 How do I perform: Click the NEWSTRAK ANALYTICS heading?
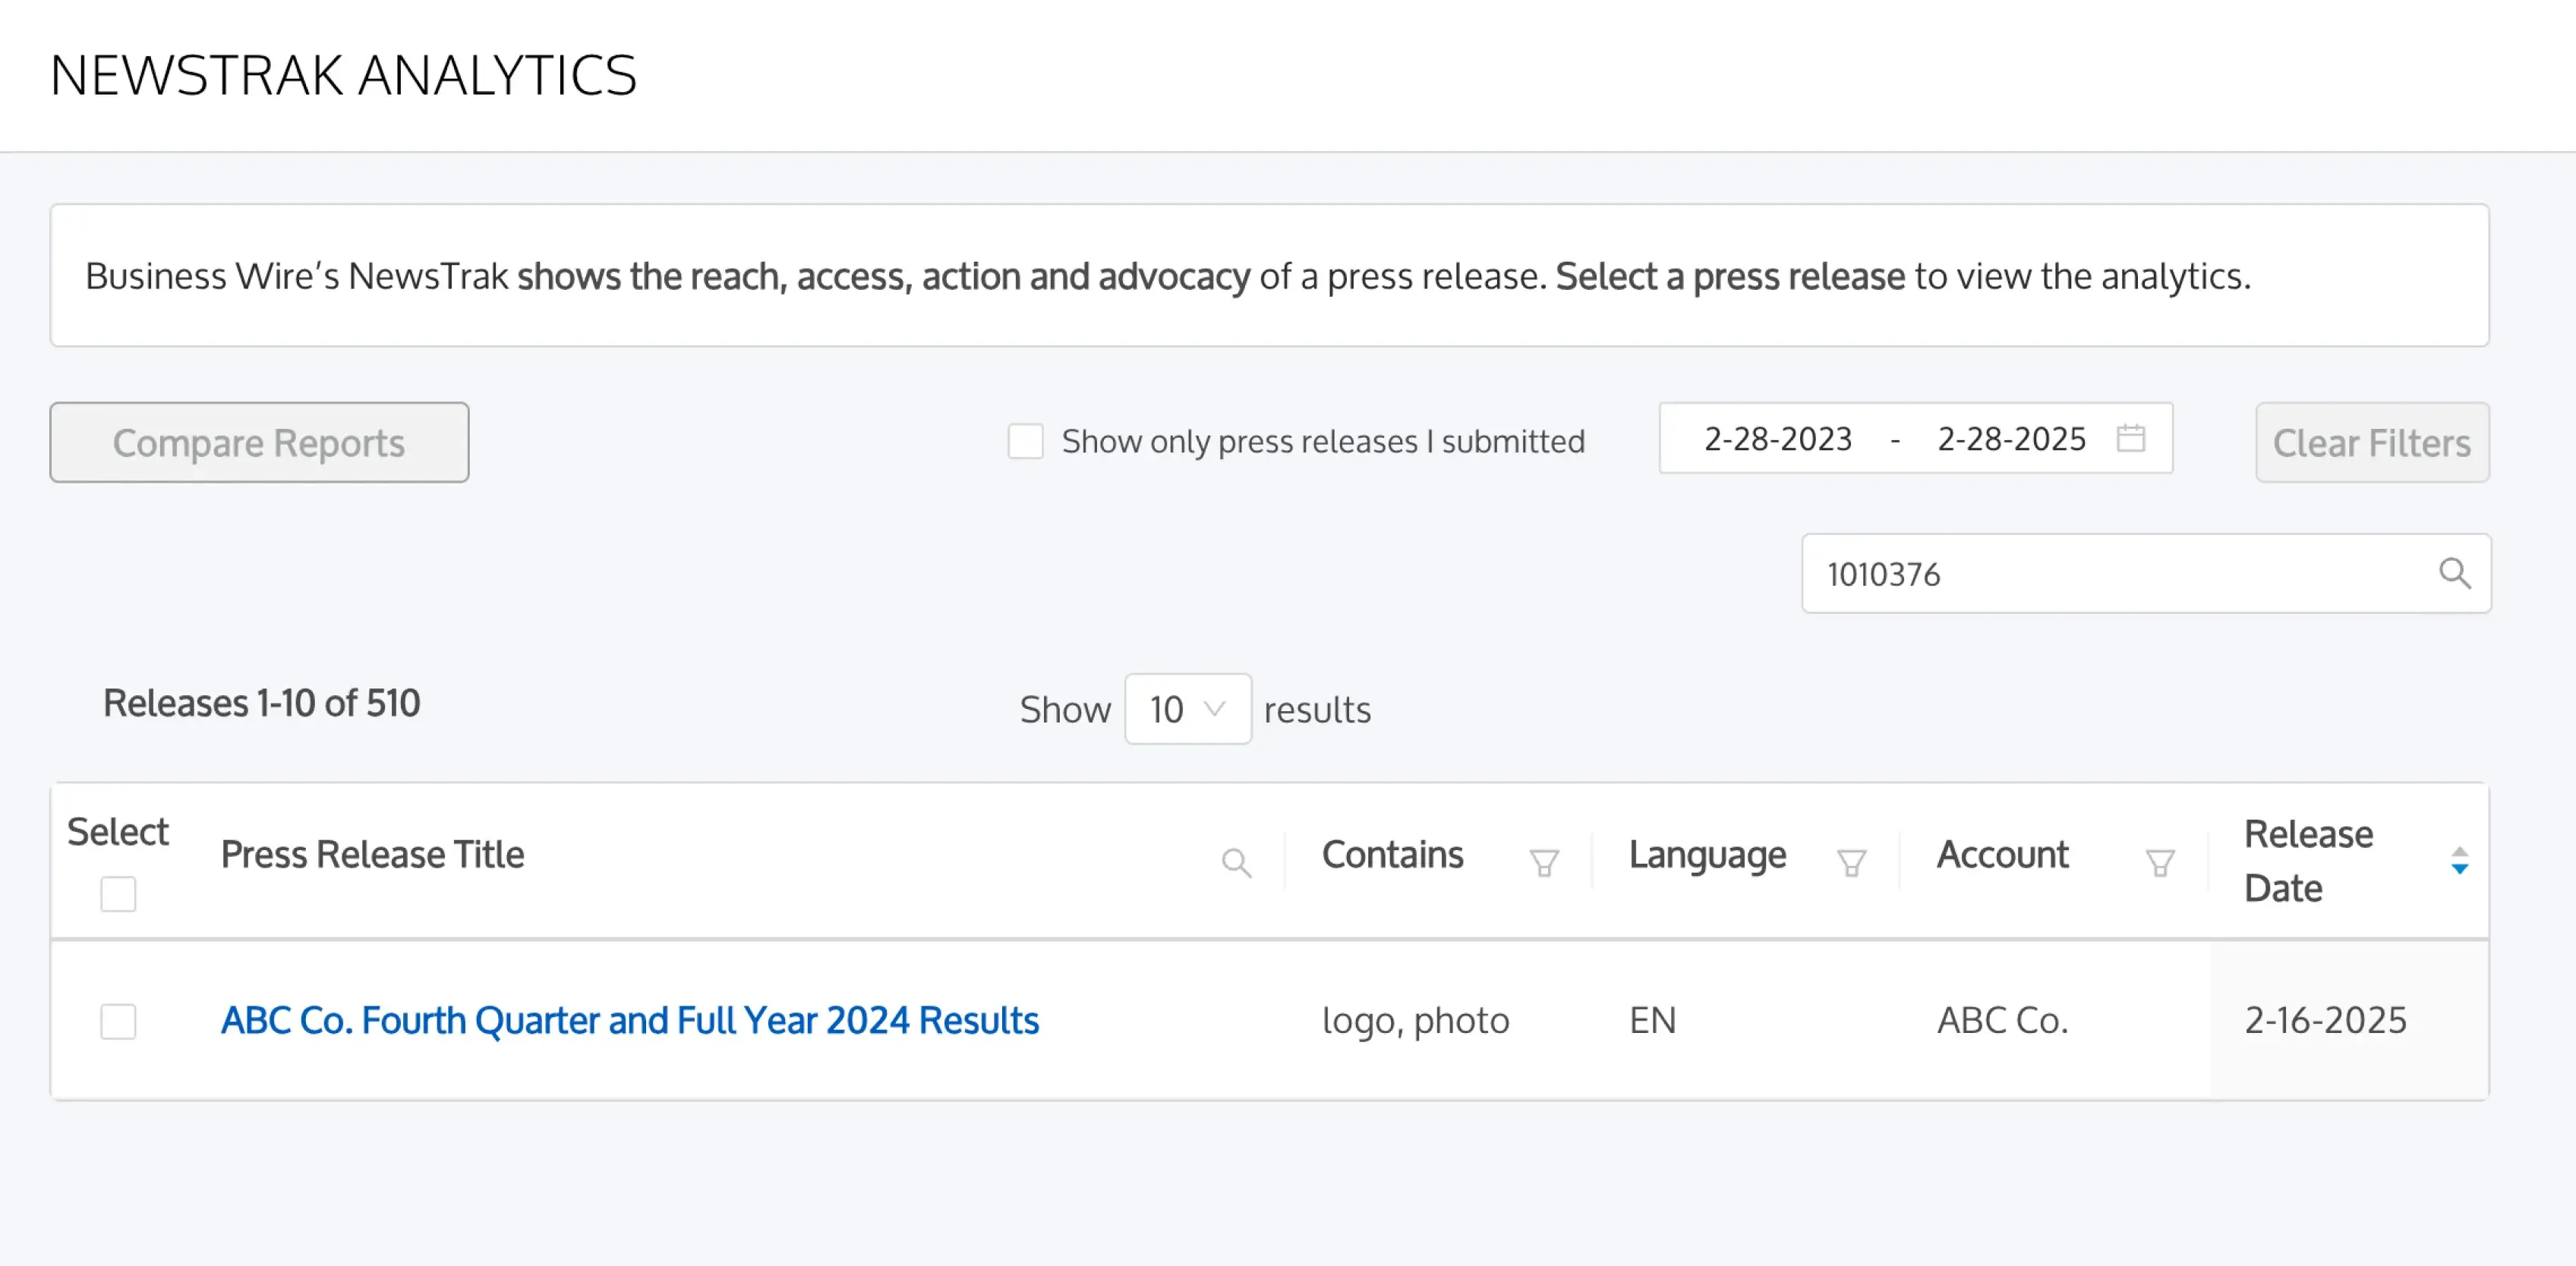point(343,75)
